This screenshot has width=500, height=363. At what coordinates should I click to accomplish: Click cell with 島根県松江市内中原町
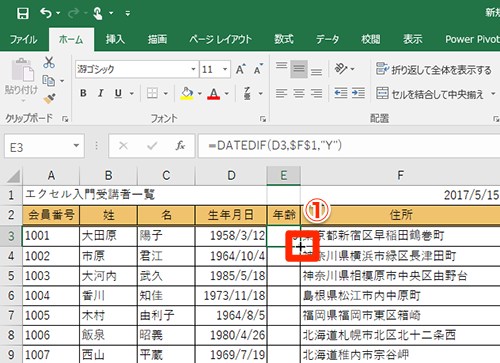pyautogui.click(x=400, y=296)
